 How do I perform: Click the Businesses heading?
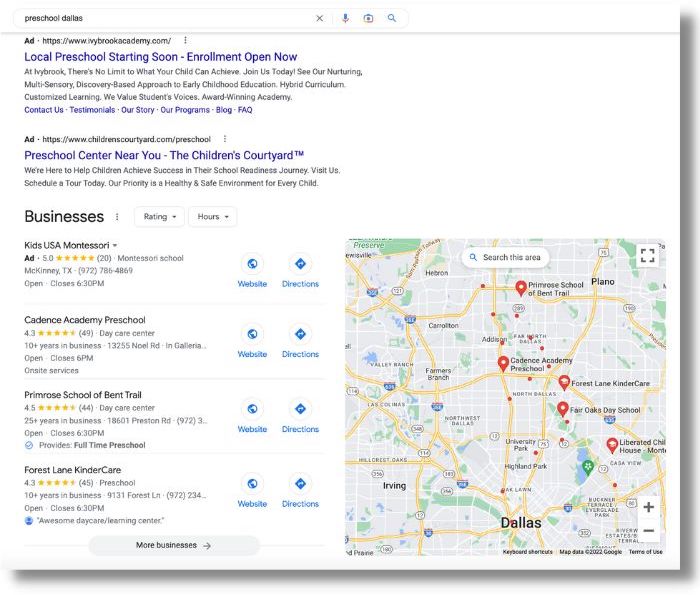[64, 216]
